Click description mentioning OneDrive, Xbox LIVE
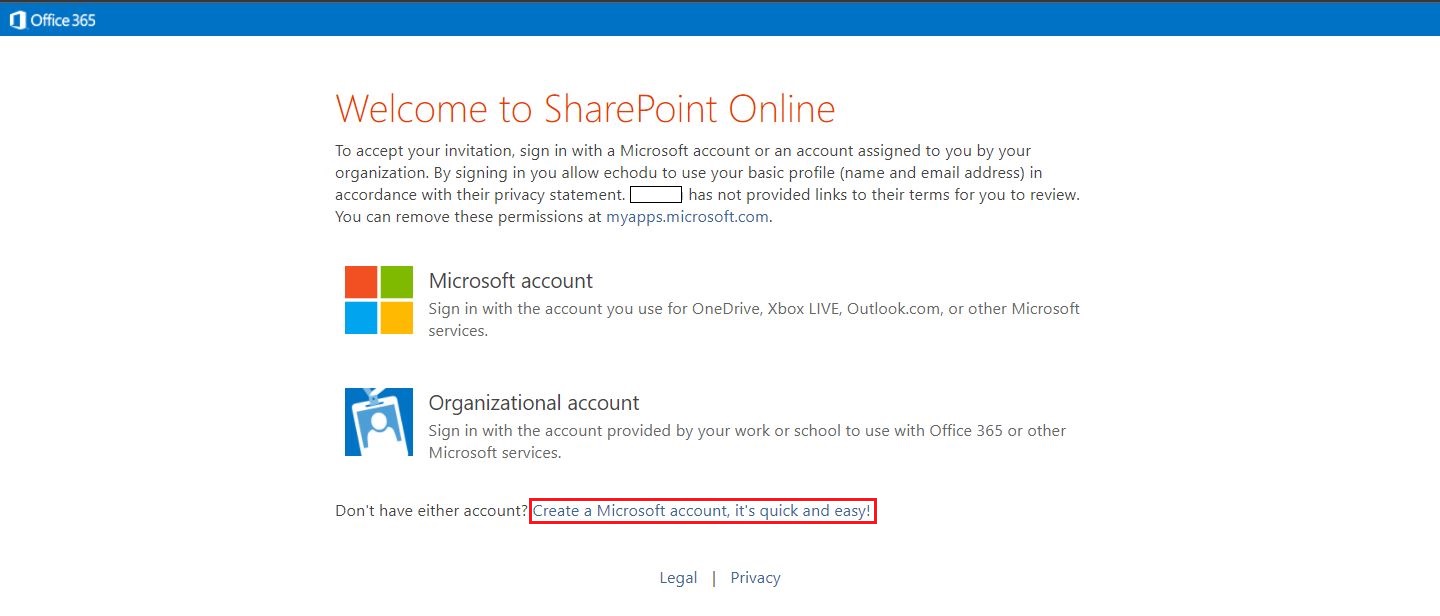Screen dimensions: 1440x616 tap(754, 320)
